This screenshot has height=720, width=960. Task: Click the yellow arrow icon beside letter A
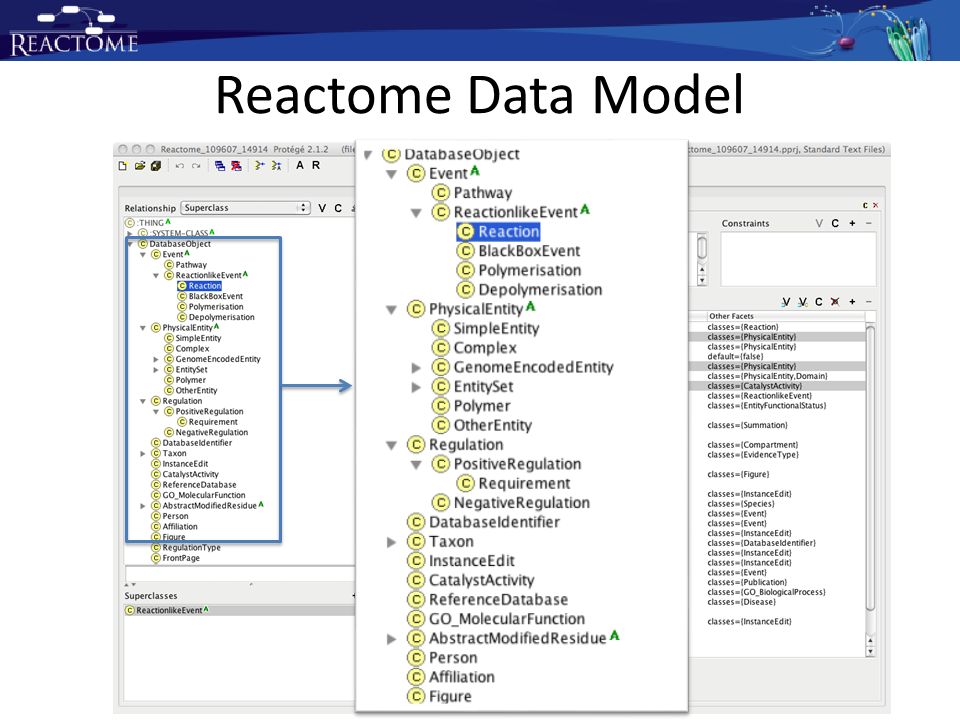276,165
